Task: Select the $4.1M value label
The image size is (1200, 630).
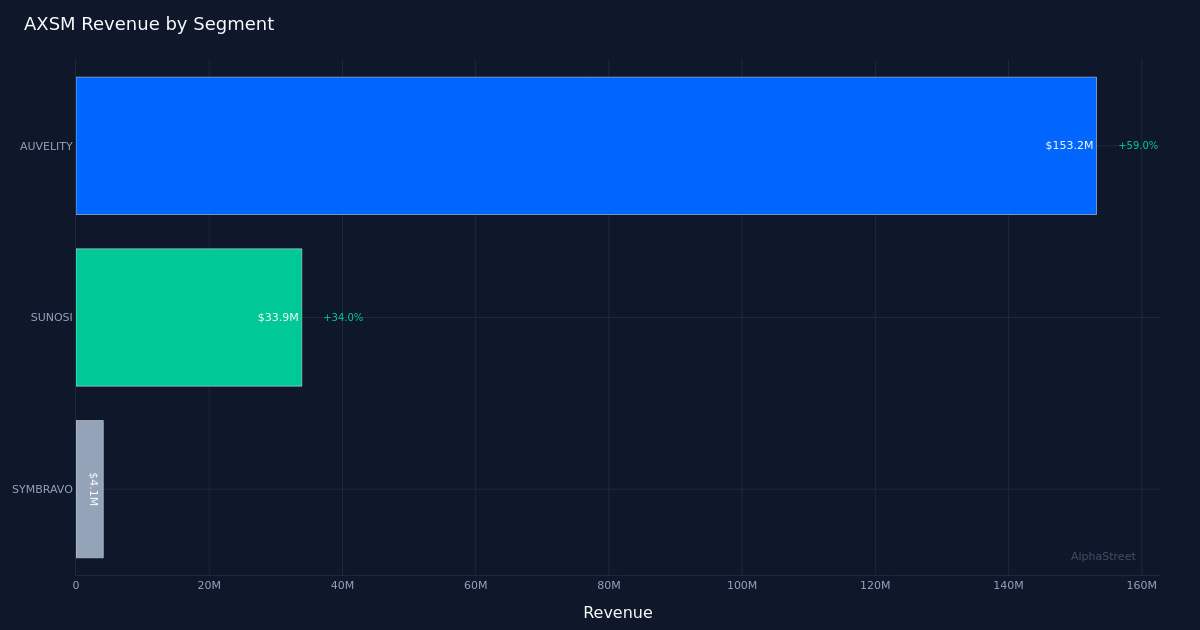Action: click(x=93, y=489)
